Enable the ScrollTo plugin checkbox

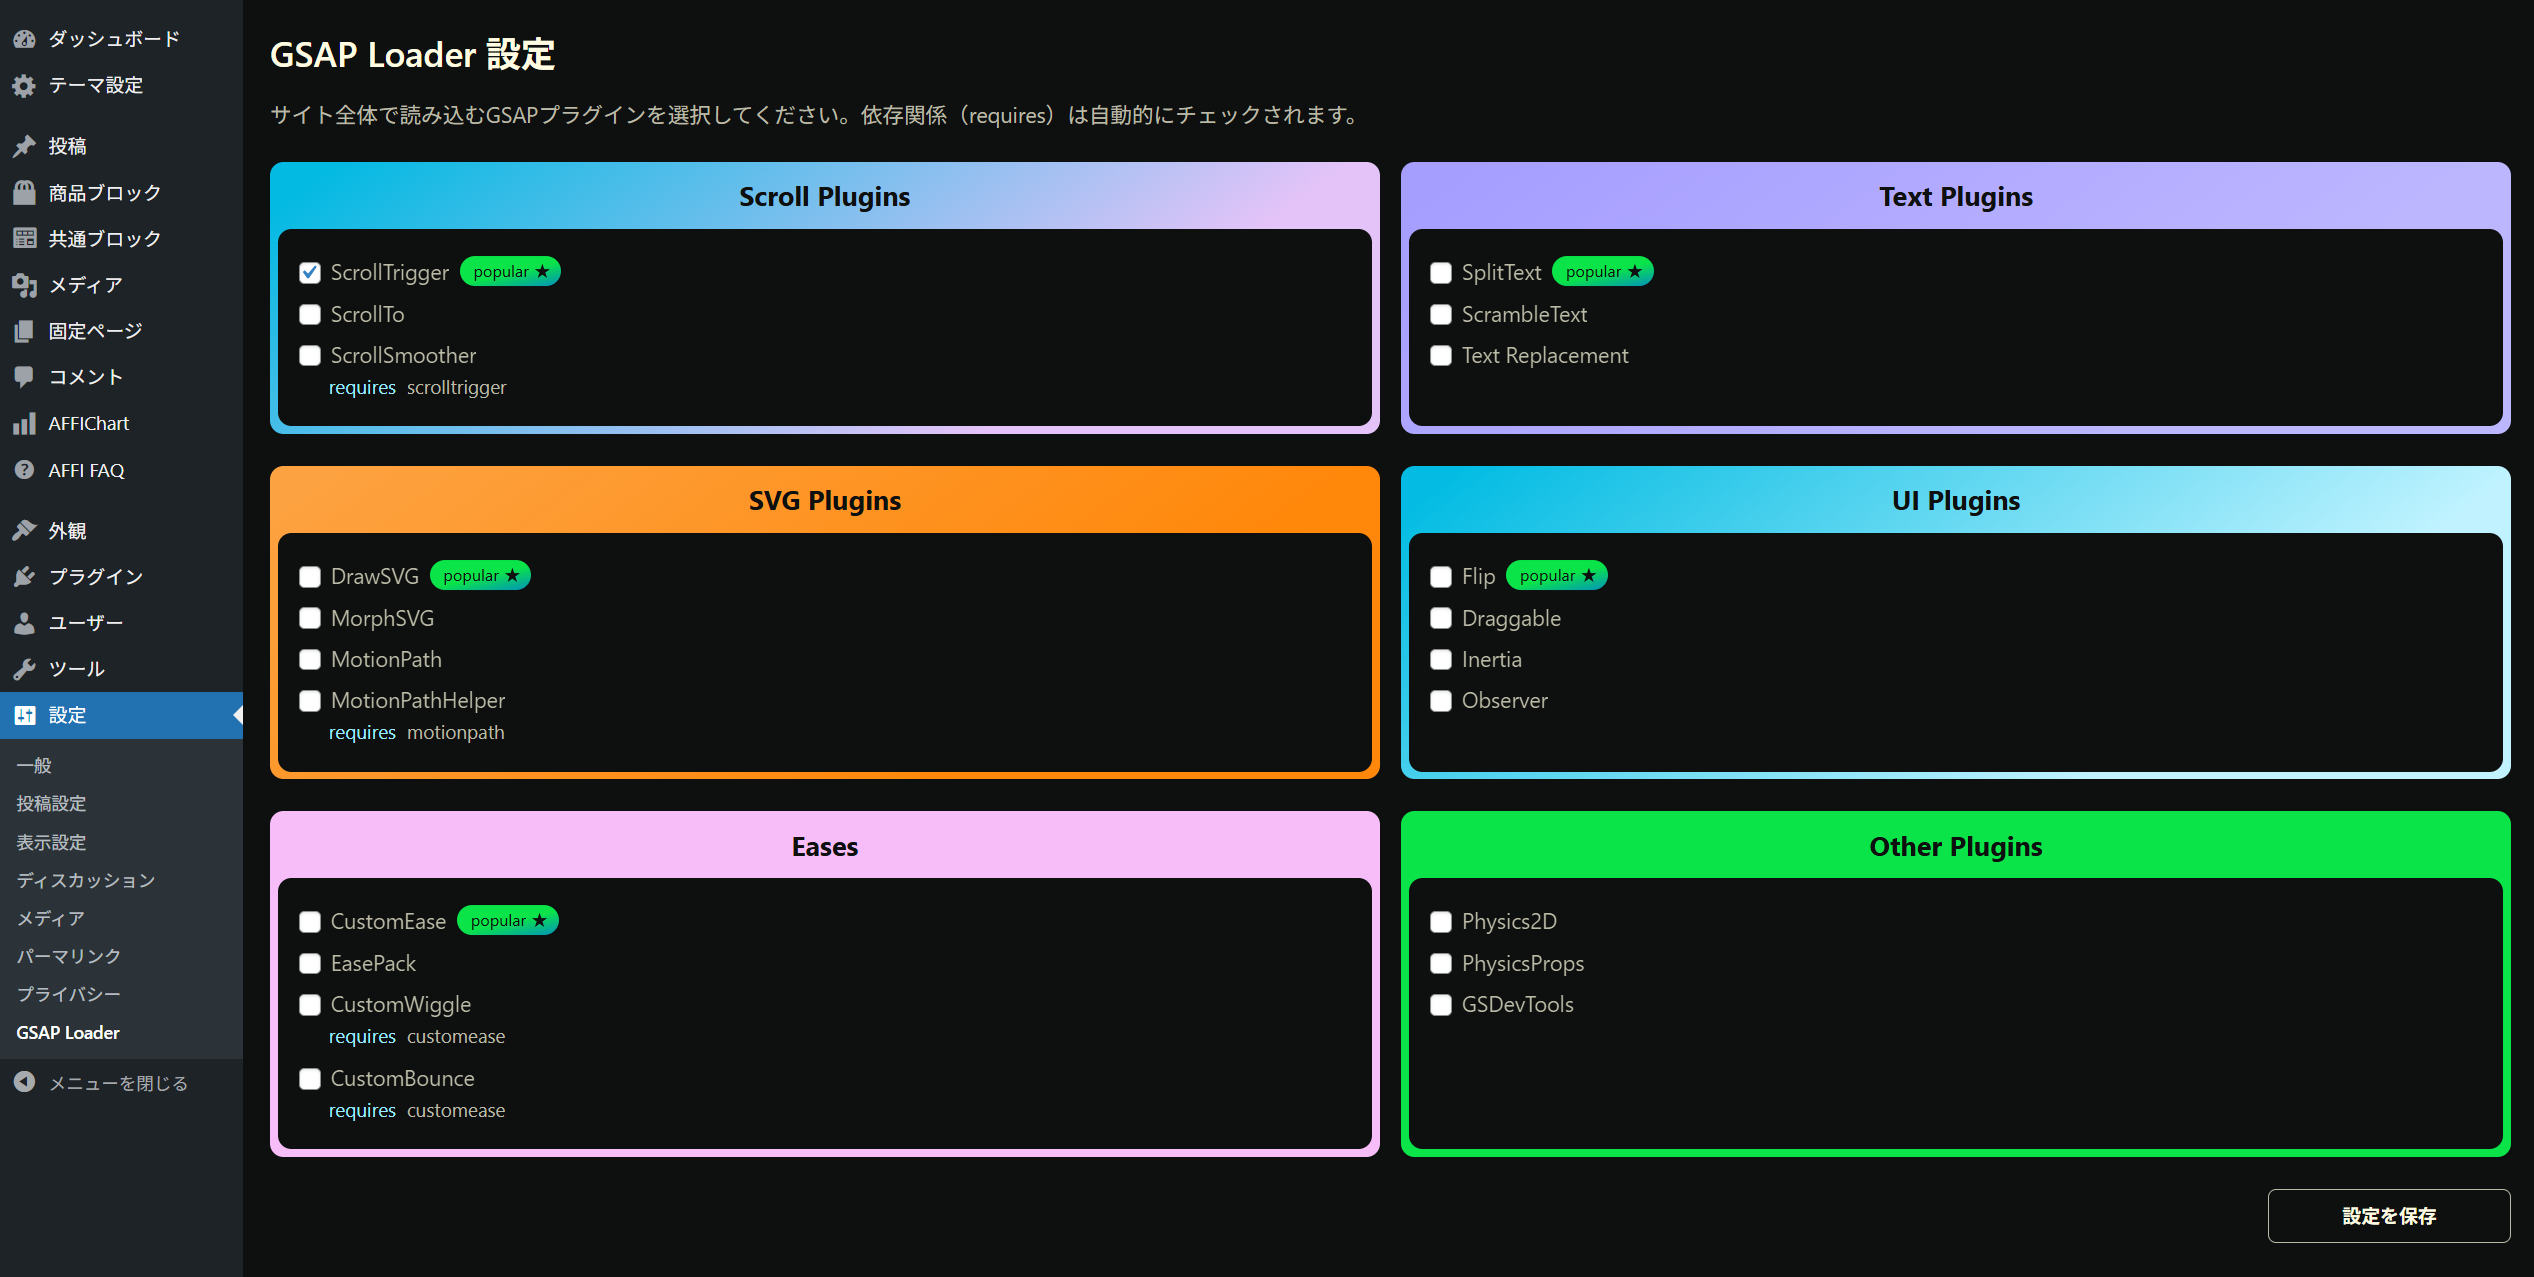click(x=310, y=315)
